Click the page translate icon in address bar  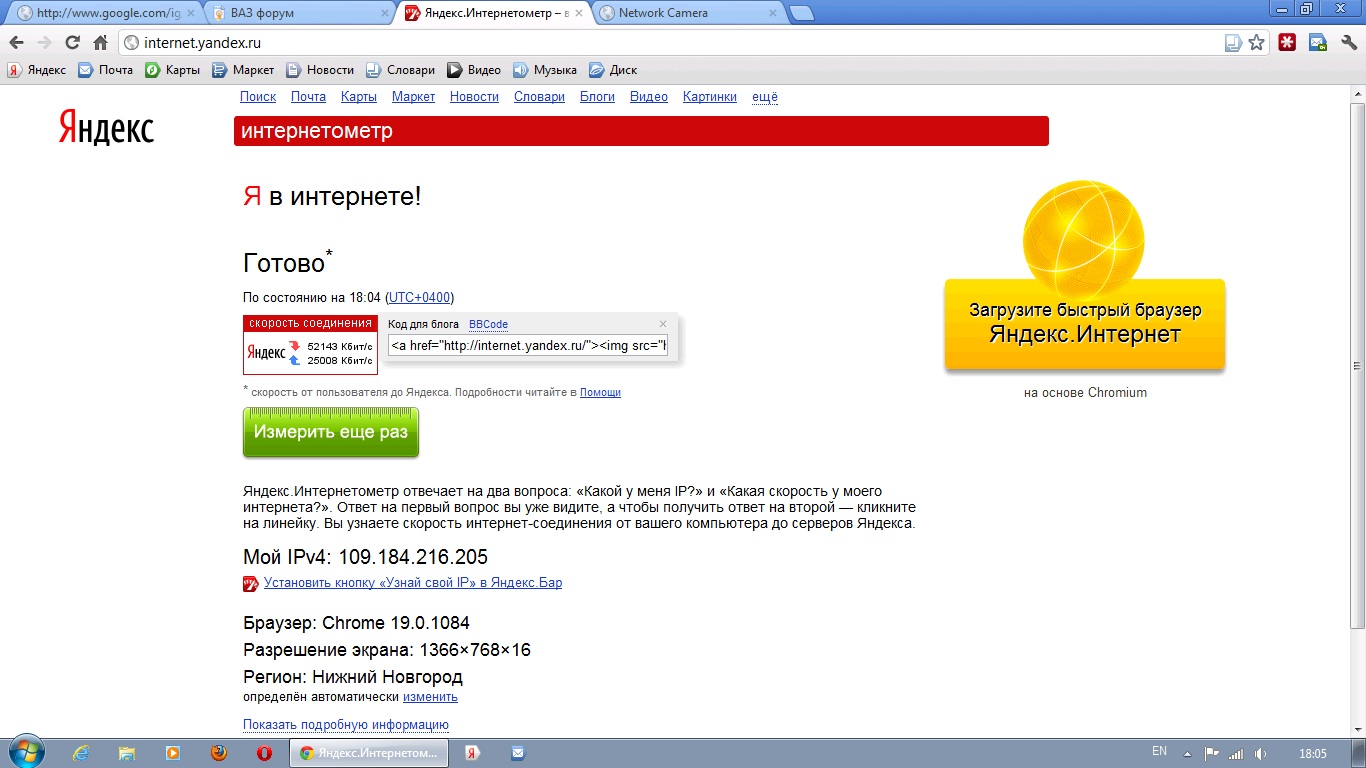coord(1233,43)
